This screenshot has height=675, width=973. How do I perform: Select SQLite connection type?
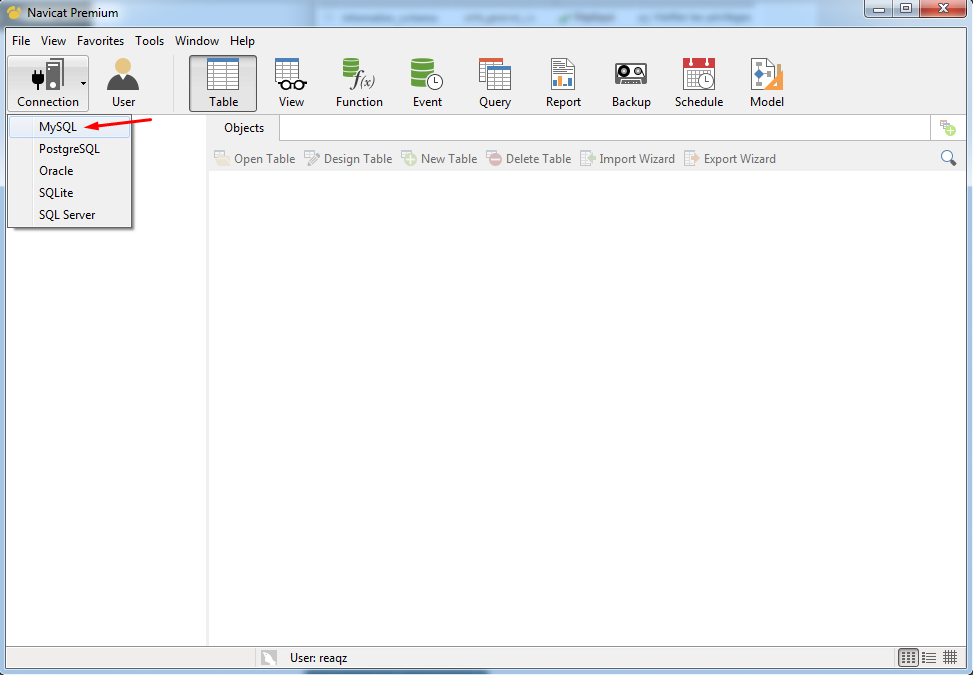point(70,193)
